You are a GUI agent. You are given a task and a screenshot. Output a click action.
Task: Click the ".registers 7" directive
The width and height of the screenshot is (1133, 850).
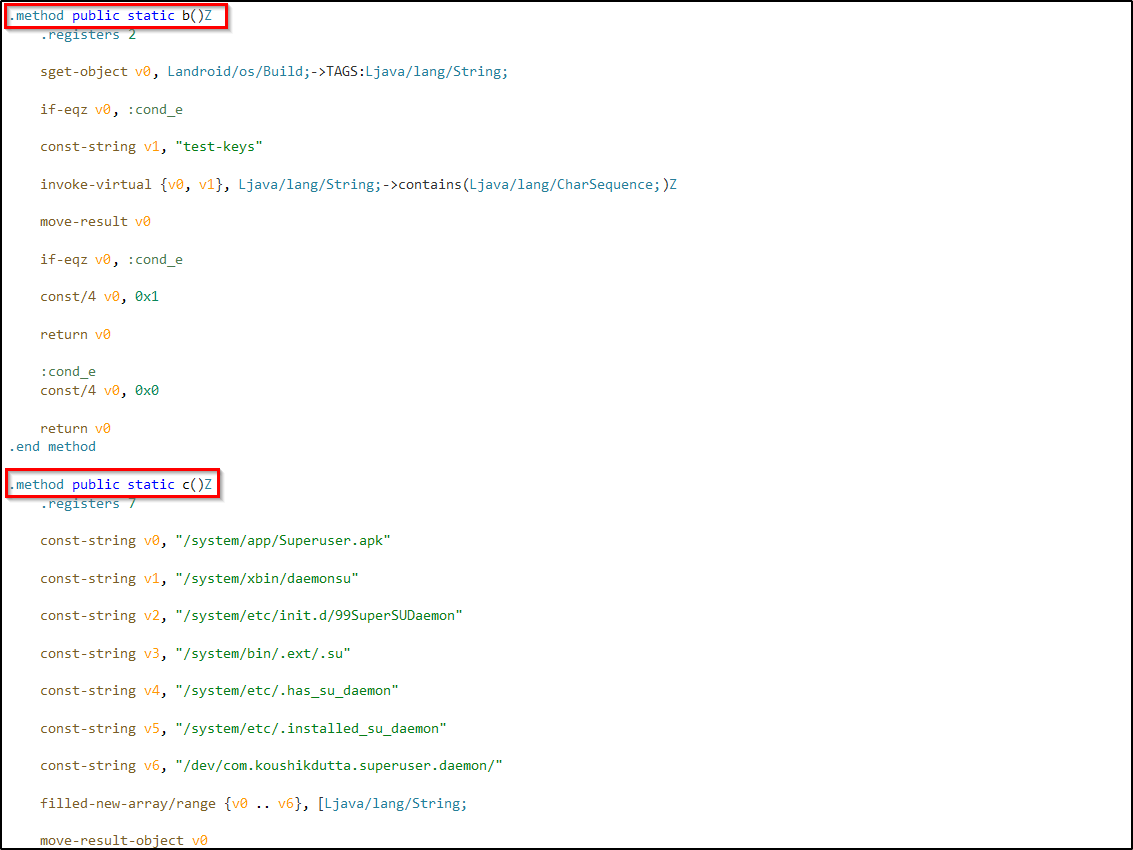pos(88,504)
